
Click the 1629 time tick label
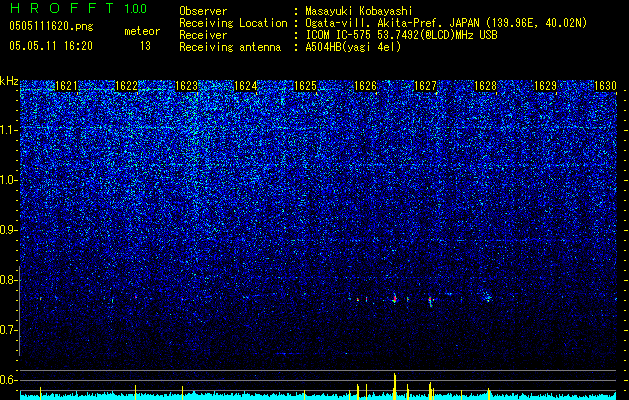546,86
